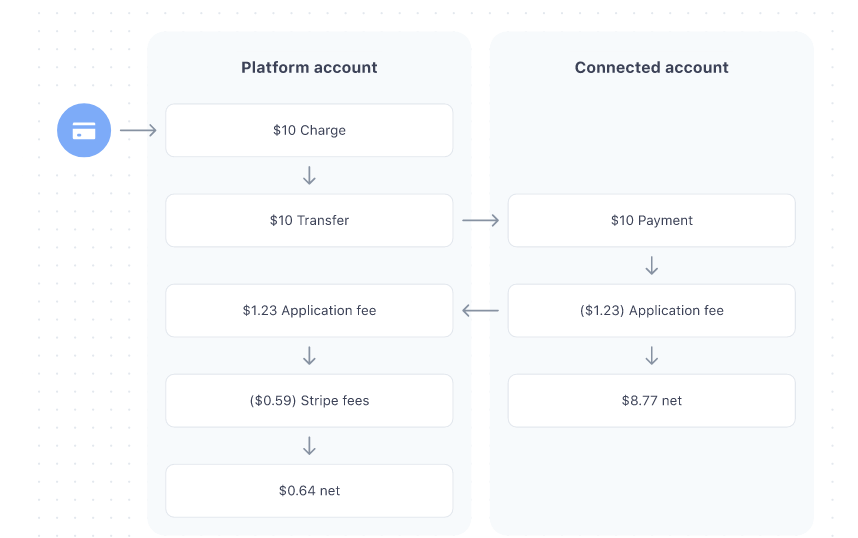Image resolution: width=858 pixels, height=538 pixels.
Task: Choose the platform's $1.23 Application fee box
Action: (309, 311)
